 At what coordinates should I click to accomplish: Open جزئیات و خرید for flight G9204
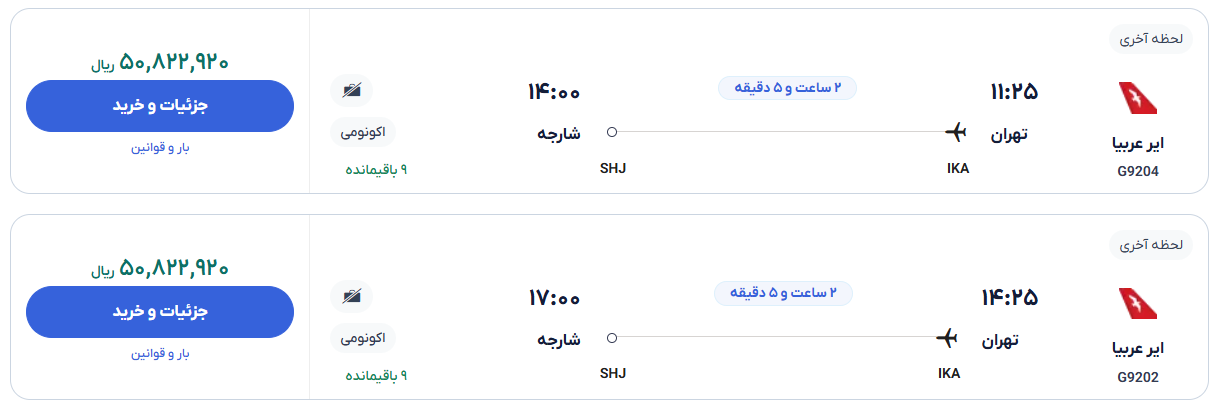(x=160, y=106)
